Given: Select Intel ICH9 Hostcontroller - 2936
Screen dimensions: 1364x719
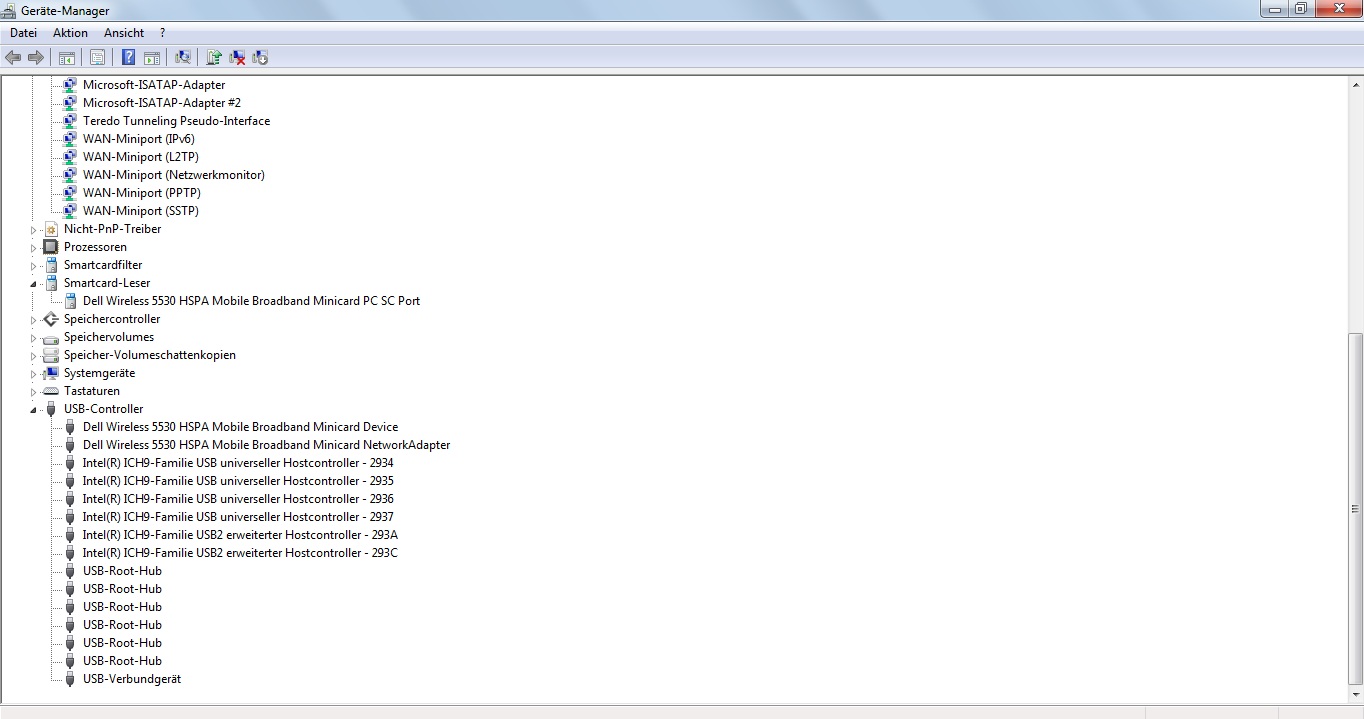Looking at the screenshot, I should coord(238,498).
